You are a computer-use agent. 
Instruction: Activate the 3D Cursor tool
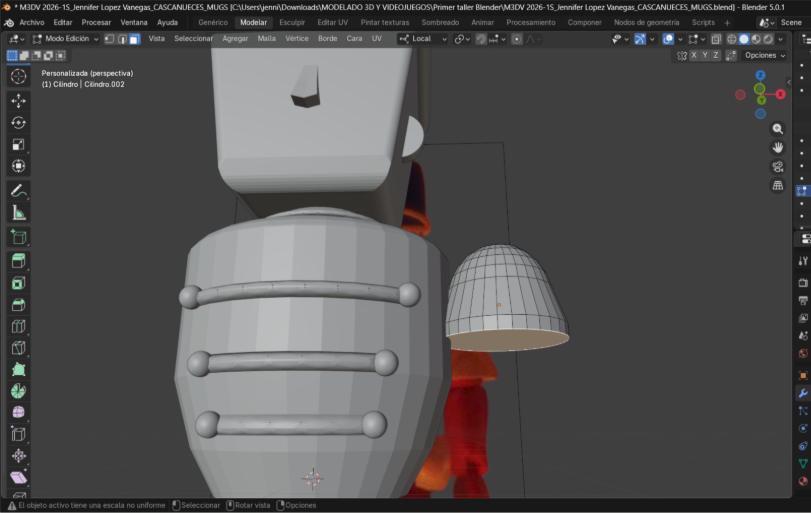[x=18, y=76]
